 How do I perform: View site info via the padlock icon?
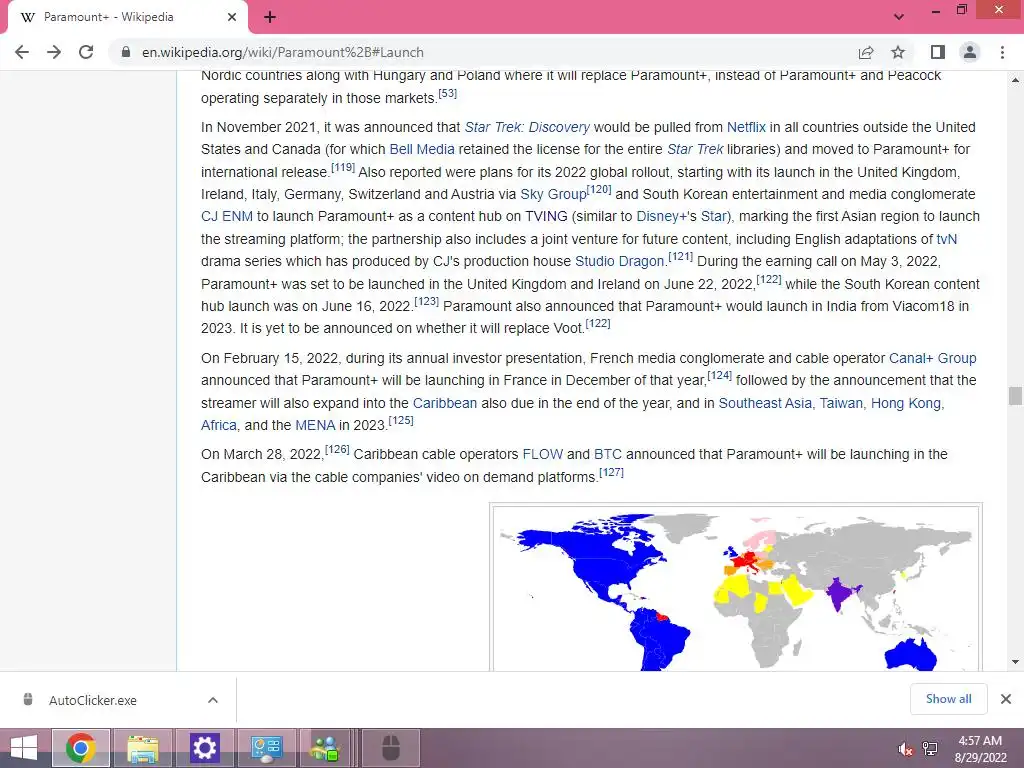coord(126,52)
